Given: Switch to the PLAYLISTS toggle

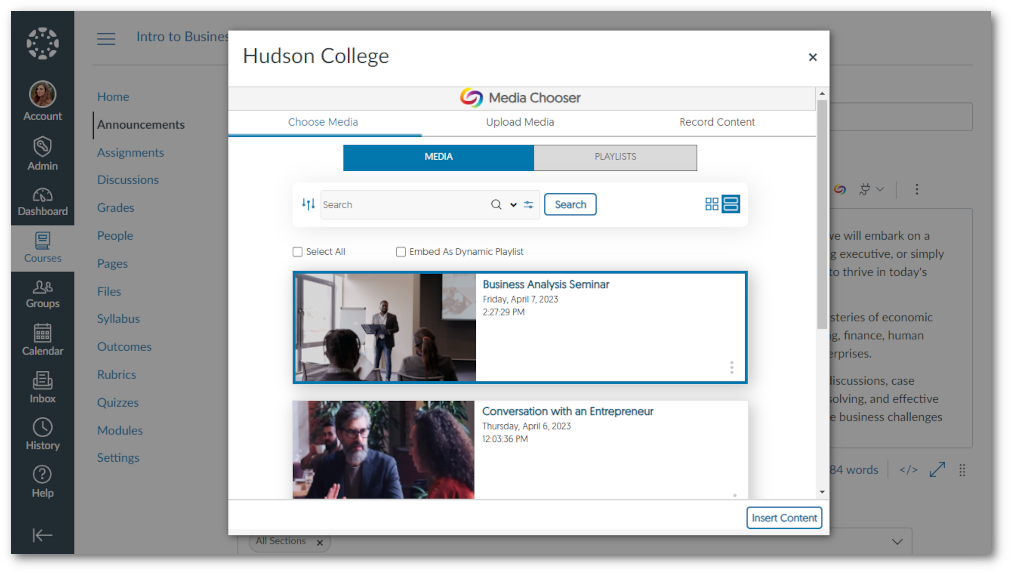Looking at the screenshot, I should 615,157.
